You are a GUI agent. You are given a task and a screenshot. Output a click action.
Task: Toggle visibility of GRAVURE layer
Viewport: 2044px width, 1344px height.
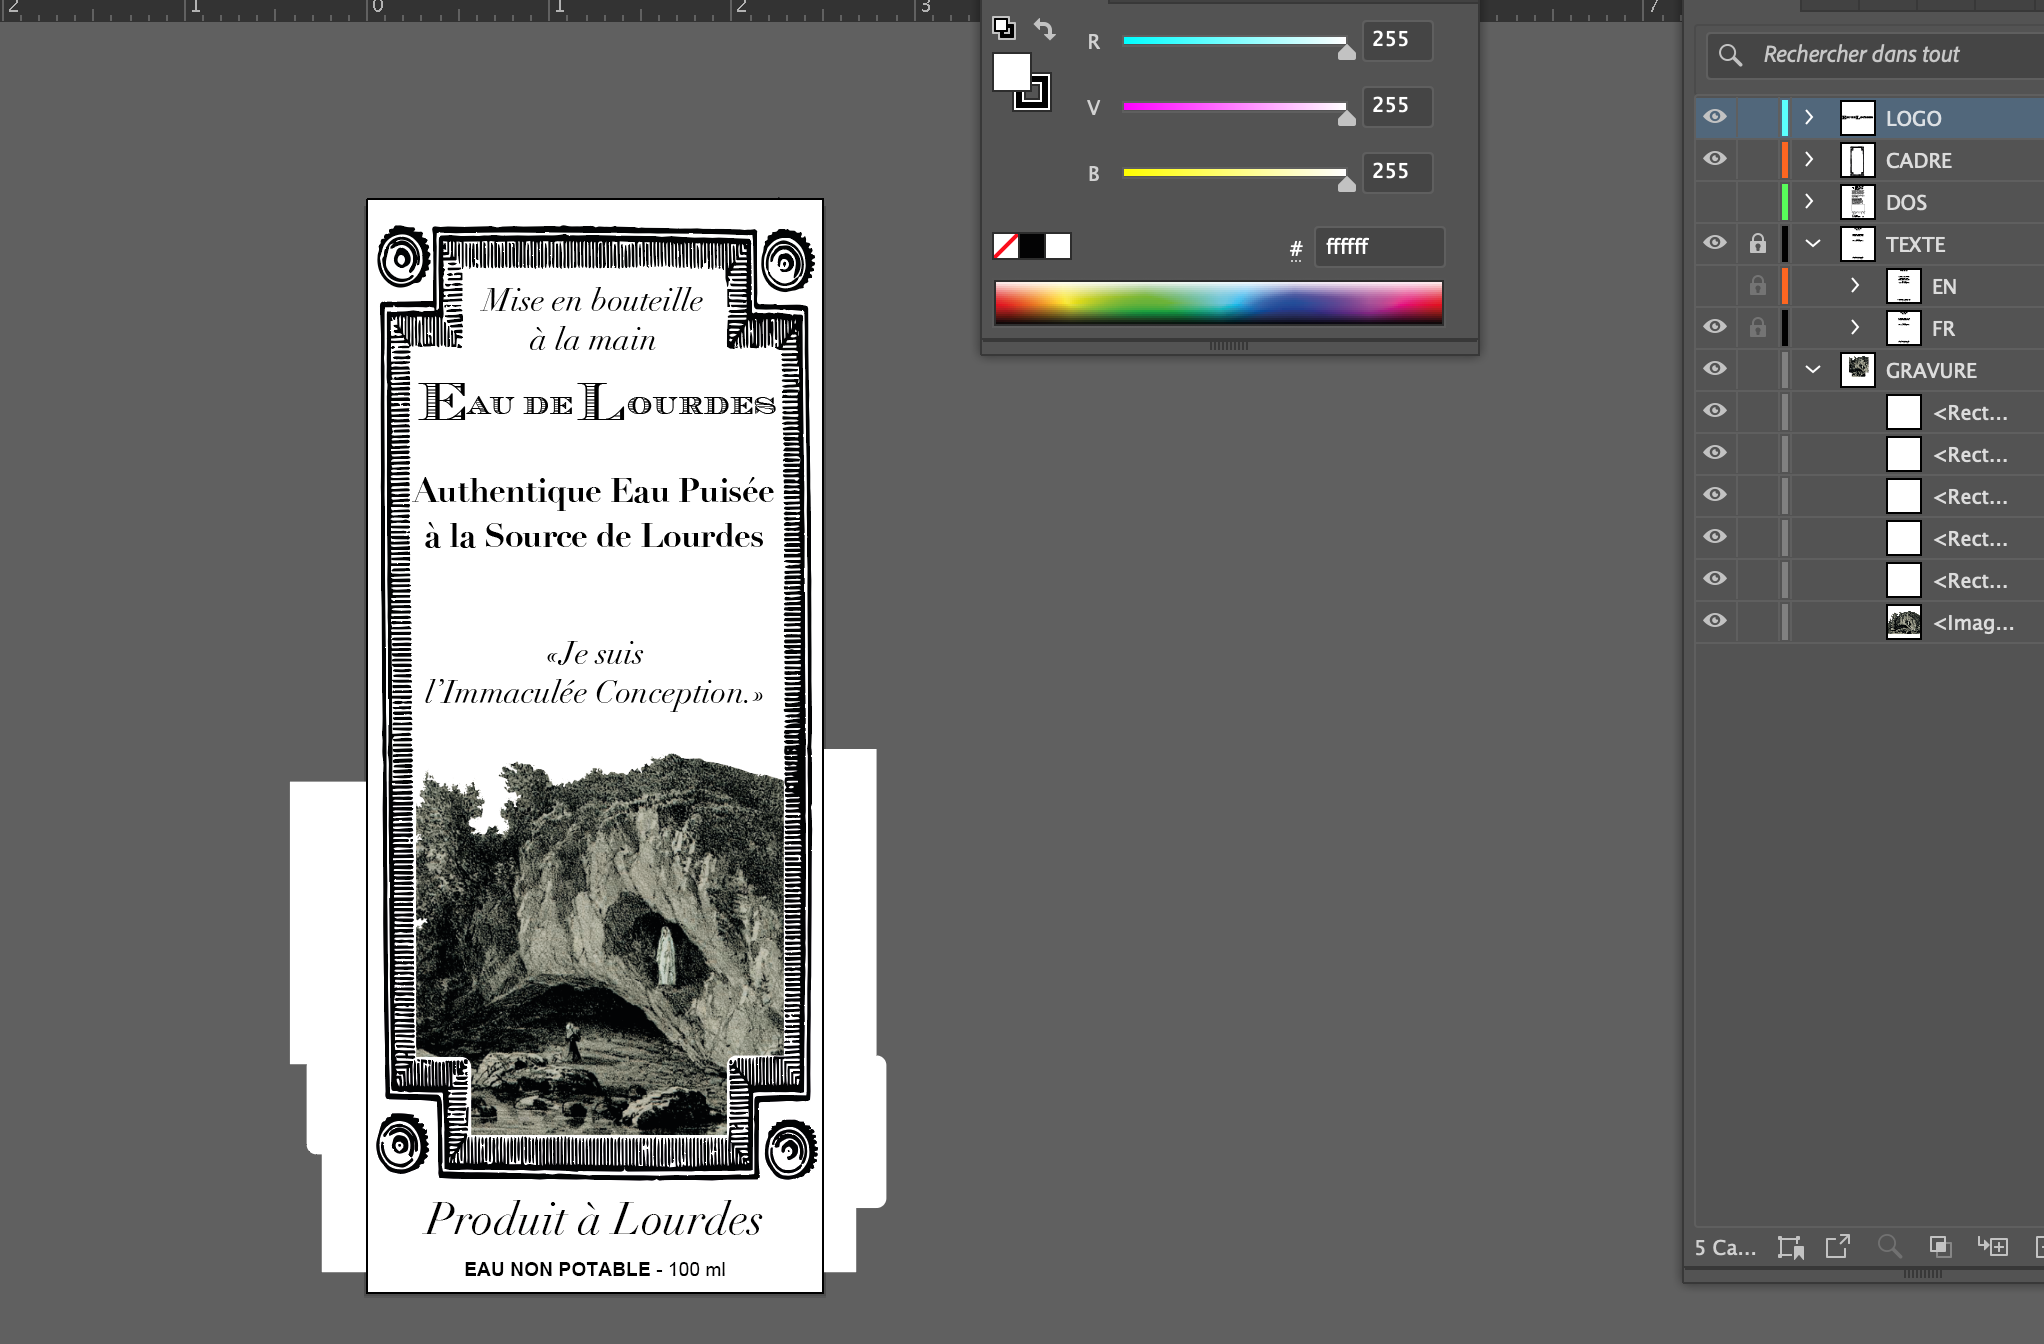[1715, 369]
